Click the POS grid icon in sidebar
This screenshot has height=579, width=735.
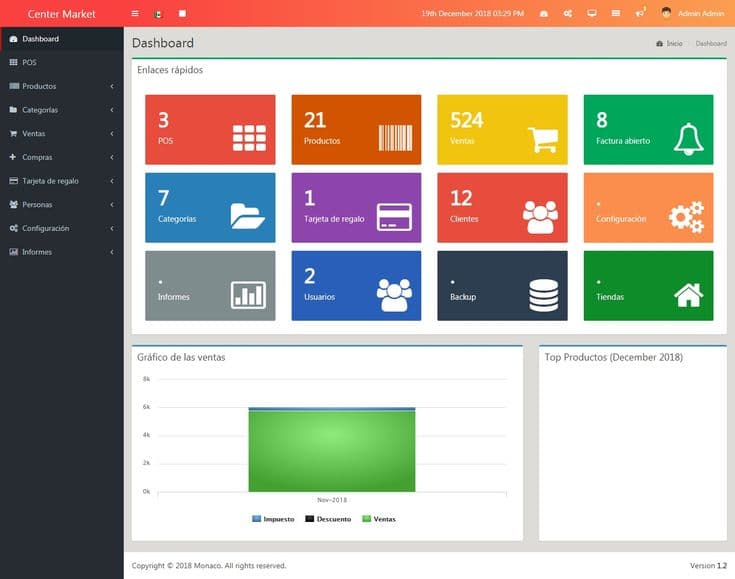[14, 62]
